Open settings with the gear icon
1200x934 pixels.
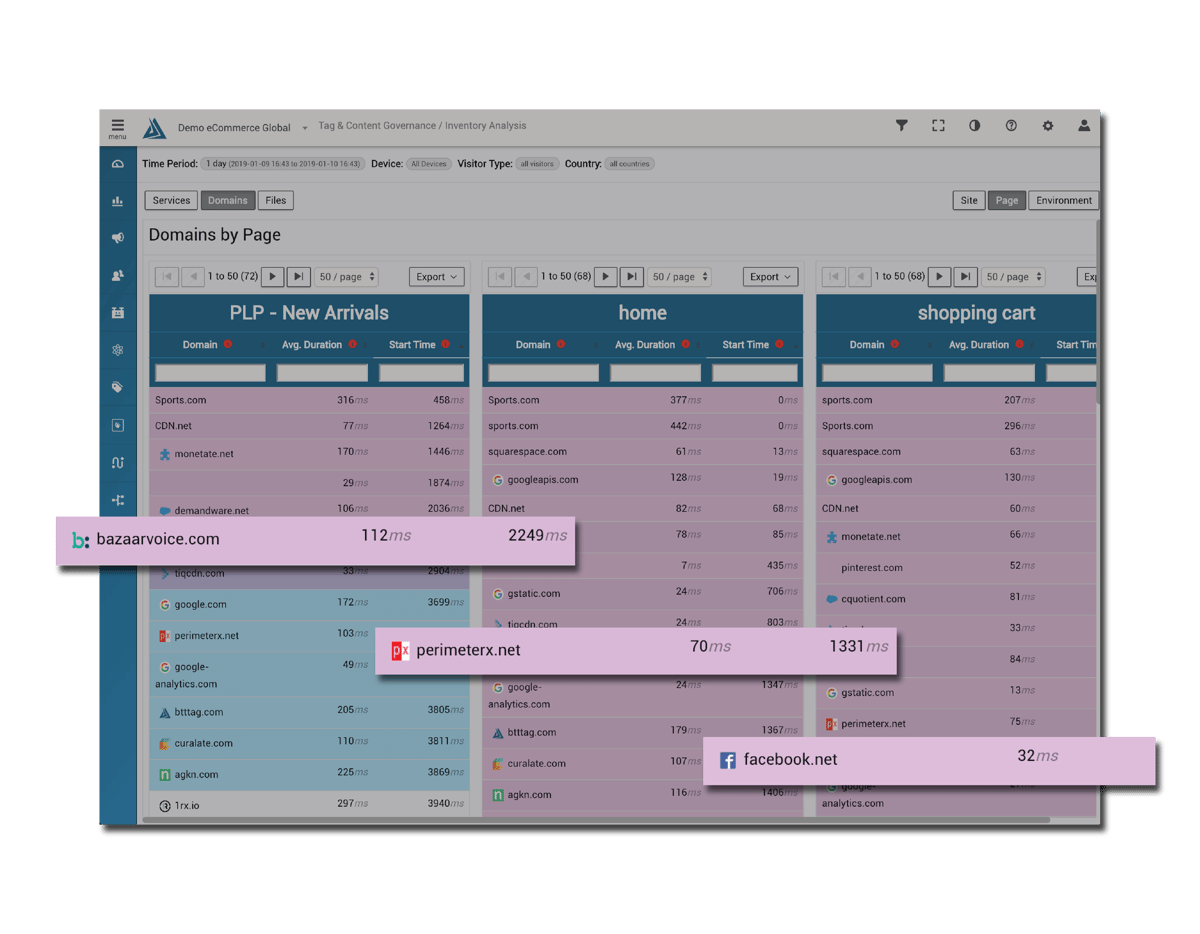pyautogui.click(x=1047, y=126)
